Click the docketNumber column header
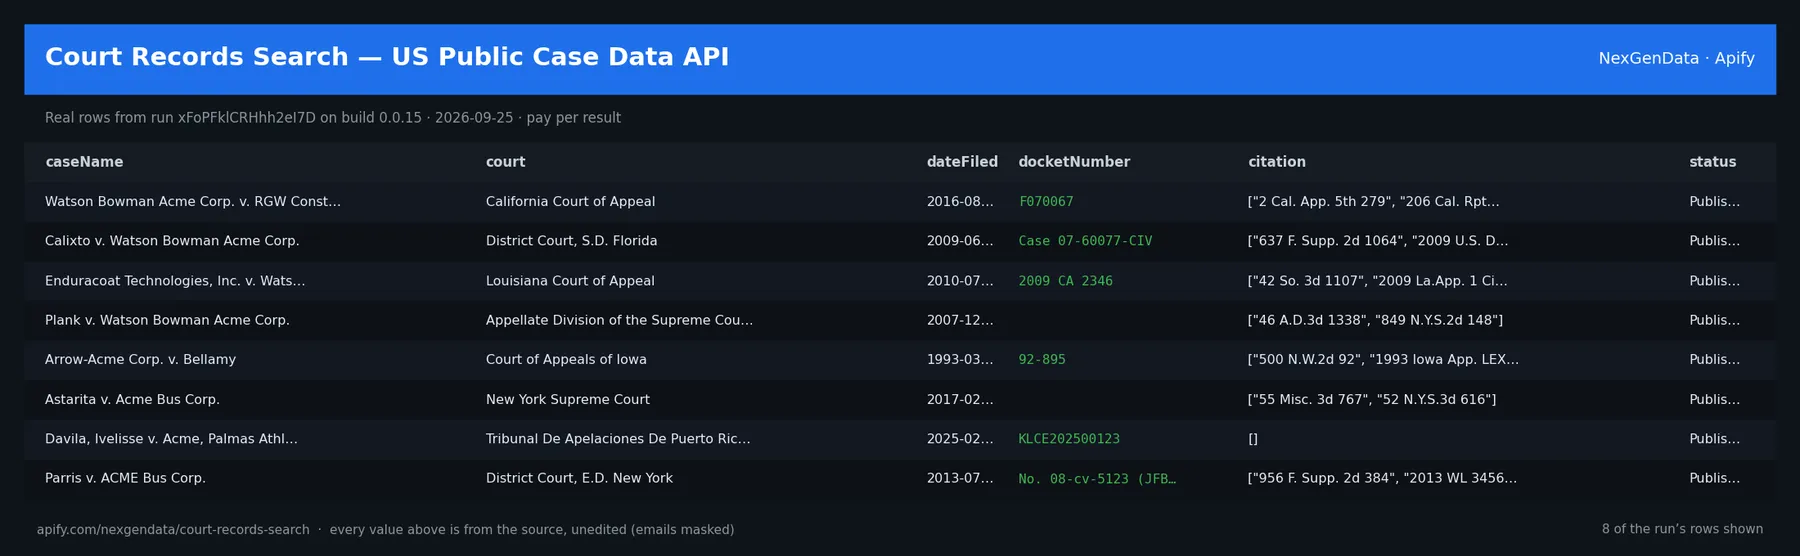The height and width of the screenshot is (556, 1800). point(1074,162)
